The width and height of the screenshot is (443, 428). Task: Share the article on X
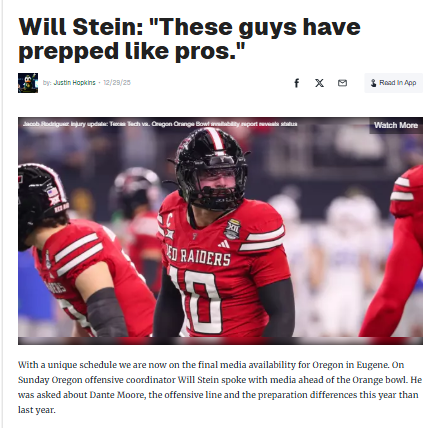pos(319,83)
